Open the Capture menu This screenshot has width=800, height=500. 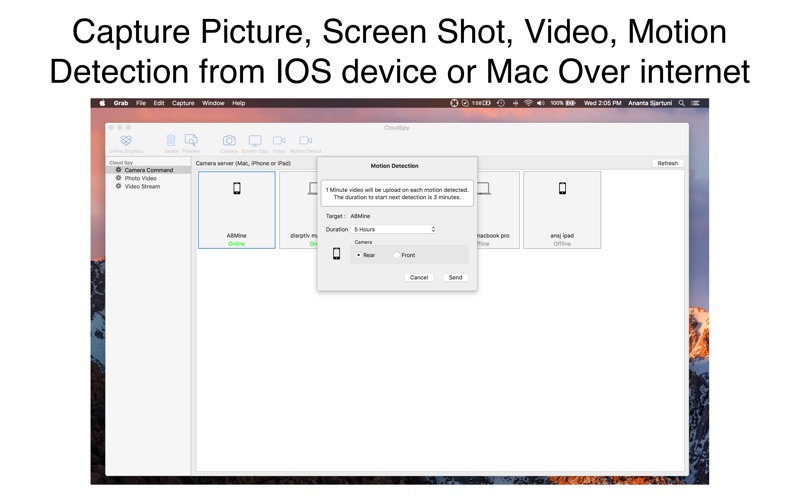click(x=183, y=103)
